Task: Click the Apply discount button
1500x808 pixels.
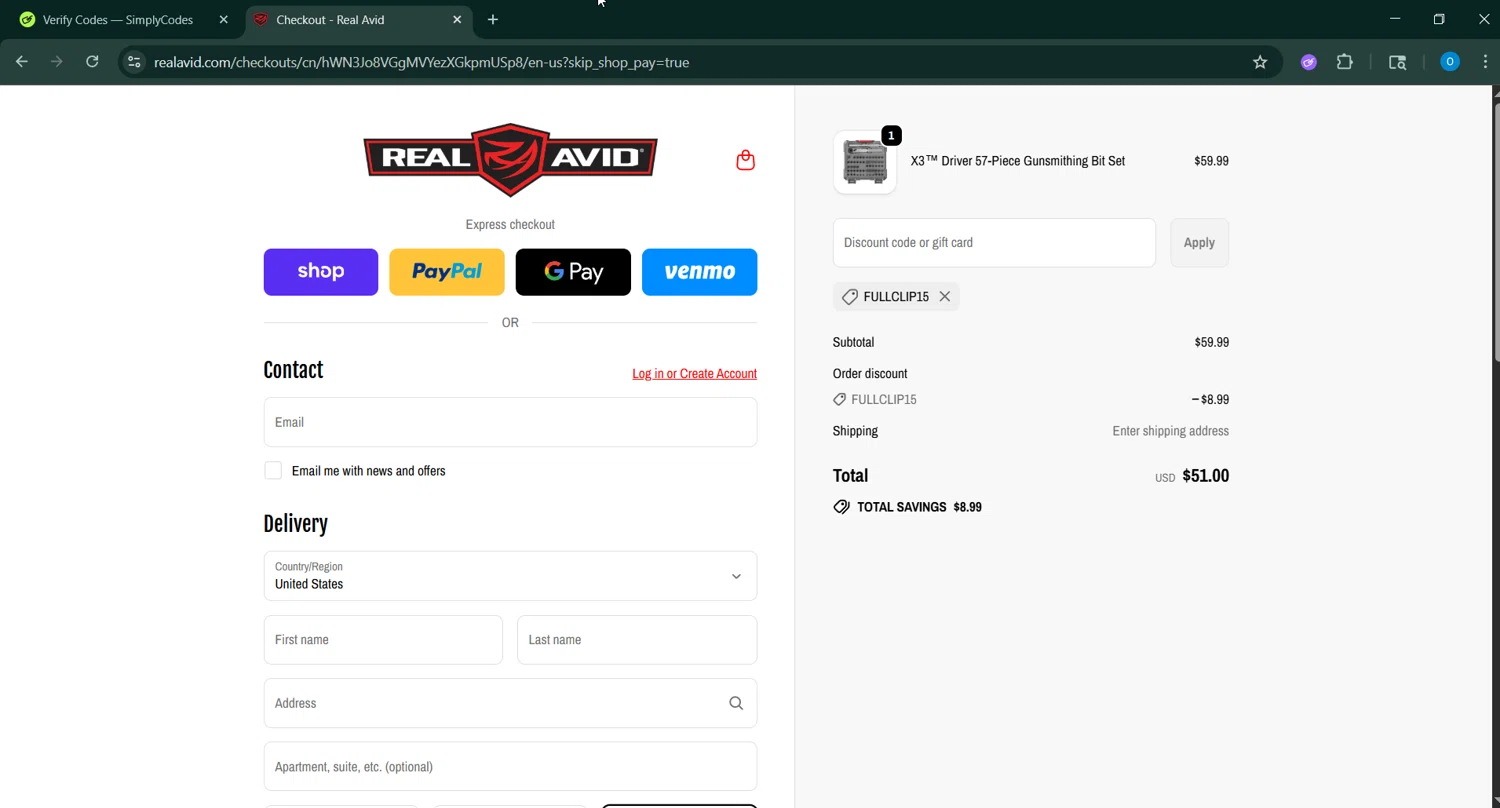Action: tap(1199, 243)
